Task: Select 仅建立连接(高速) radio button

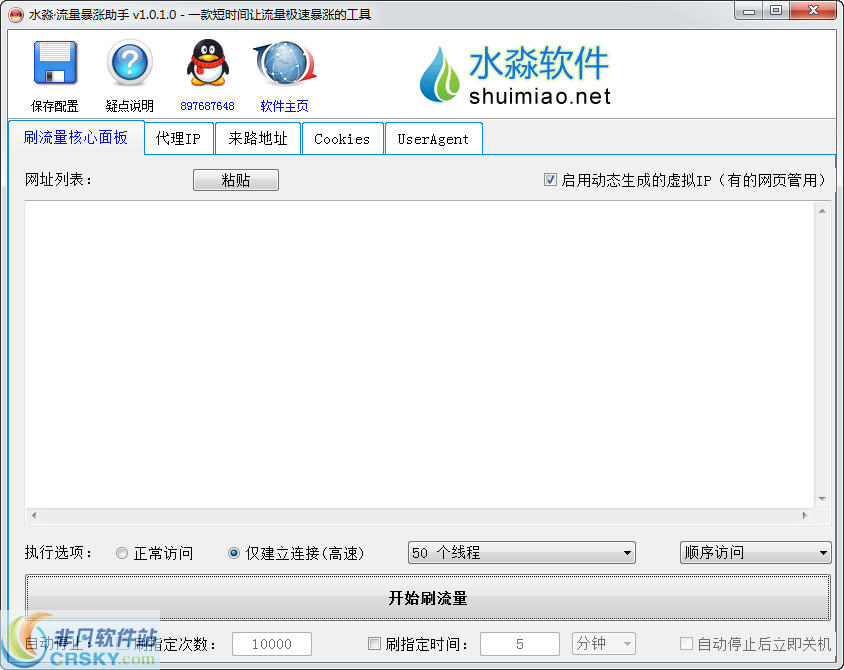Action: click(x=234, y=553)
